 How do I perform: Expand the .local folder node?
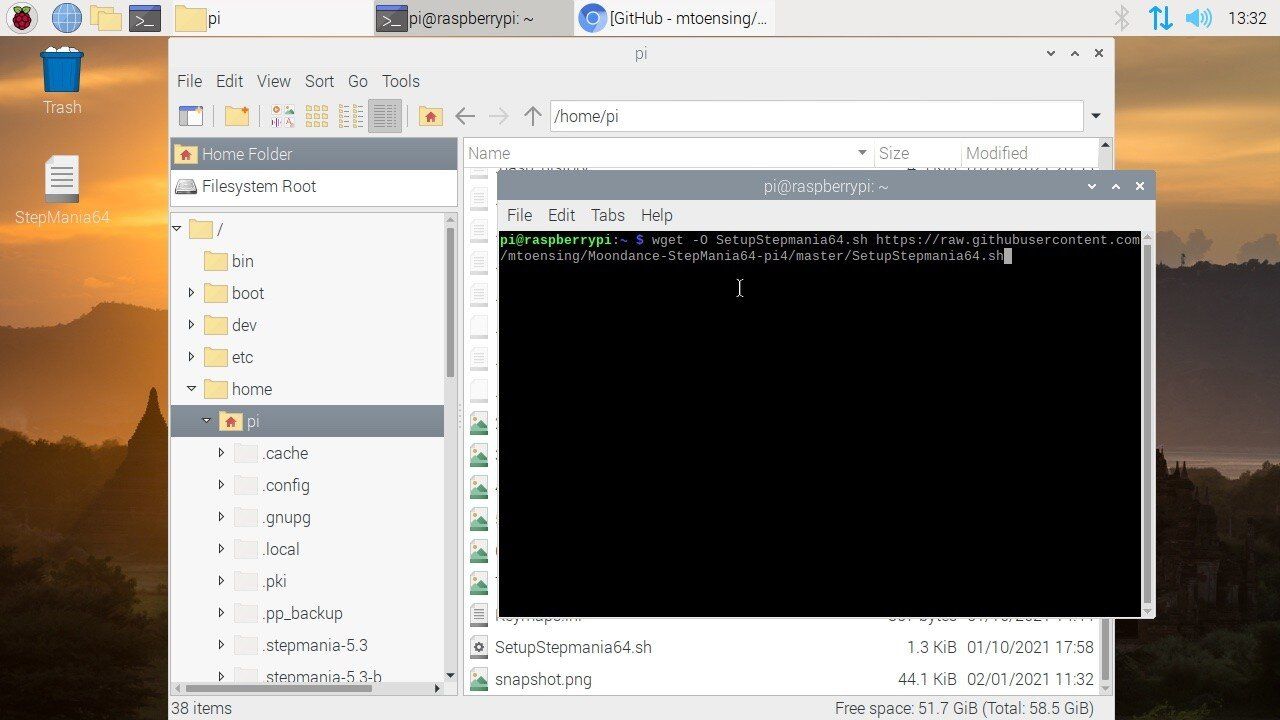(221, 549)
